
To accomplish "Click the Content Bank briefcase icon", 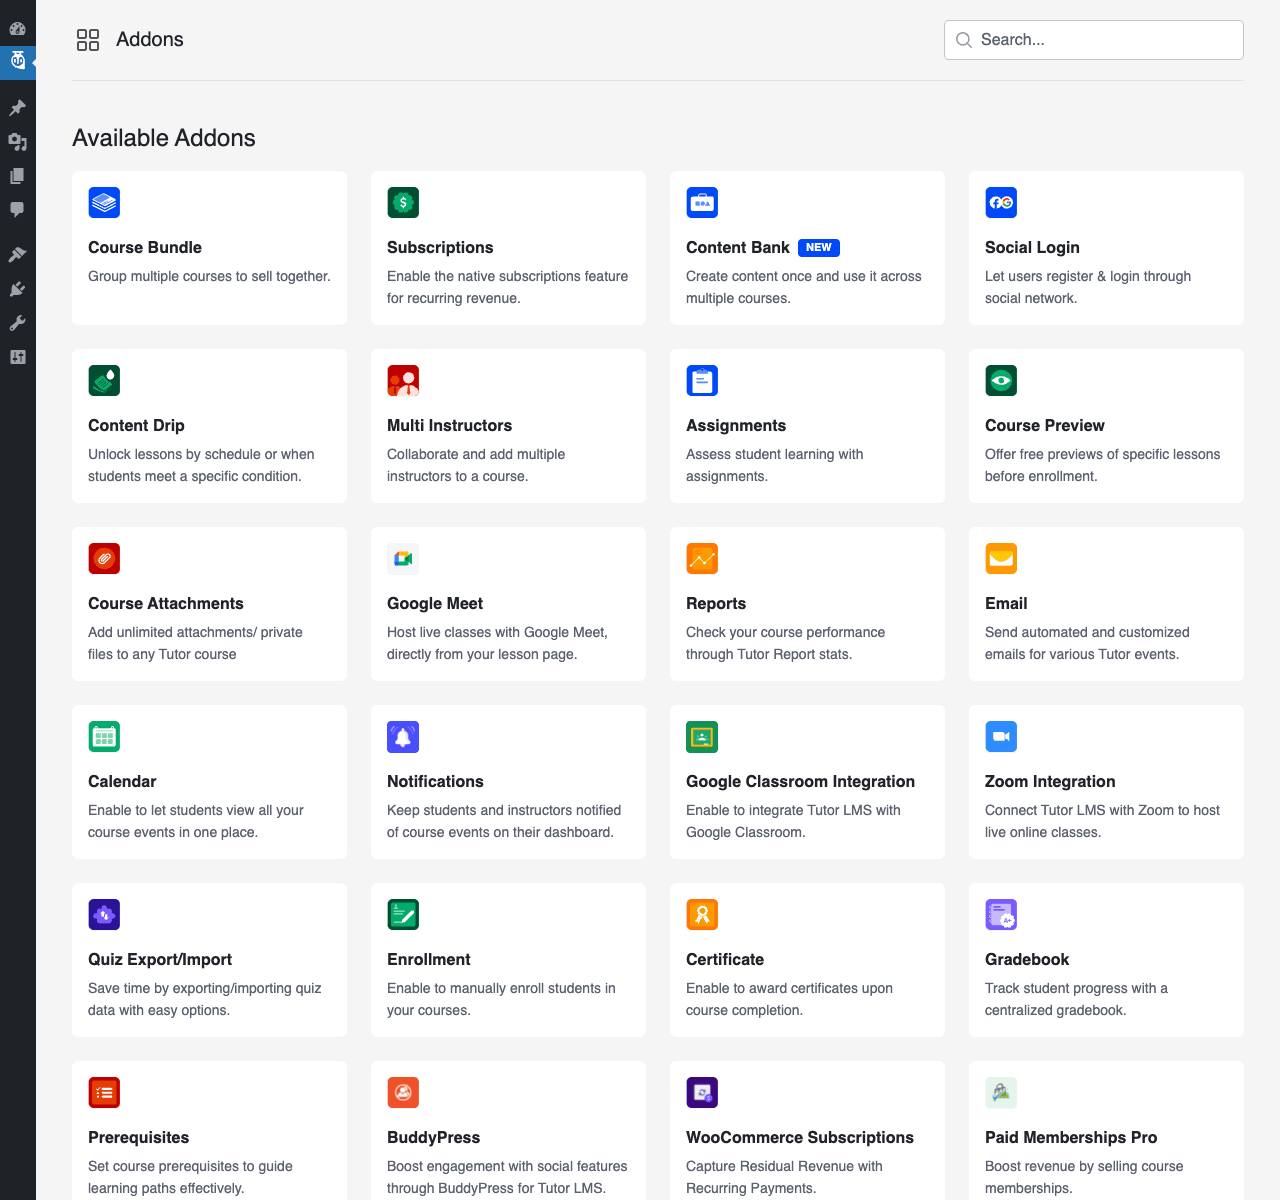I will click(x=702, y=203).
